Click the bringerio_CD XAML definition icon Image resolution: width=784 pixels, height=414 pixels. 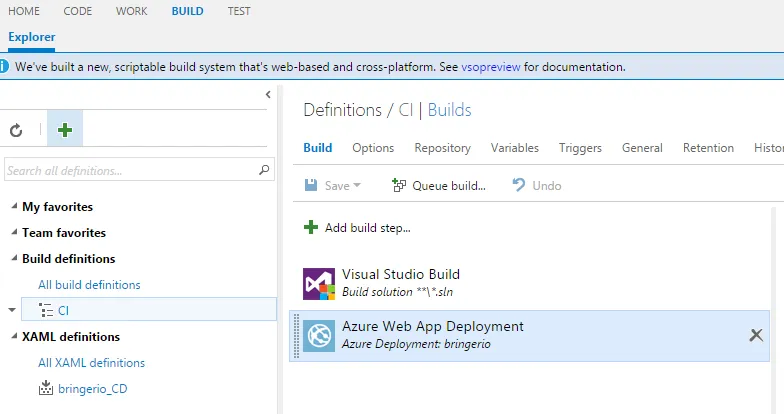click(45, 388)
